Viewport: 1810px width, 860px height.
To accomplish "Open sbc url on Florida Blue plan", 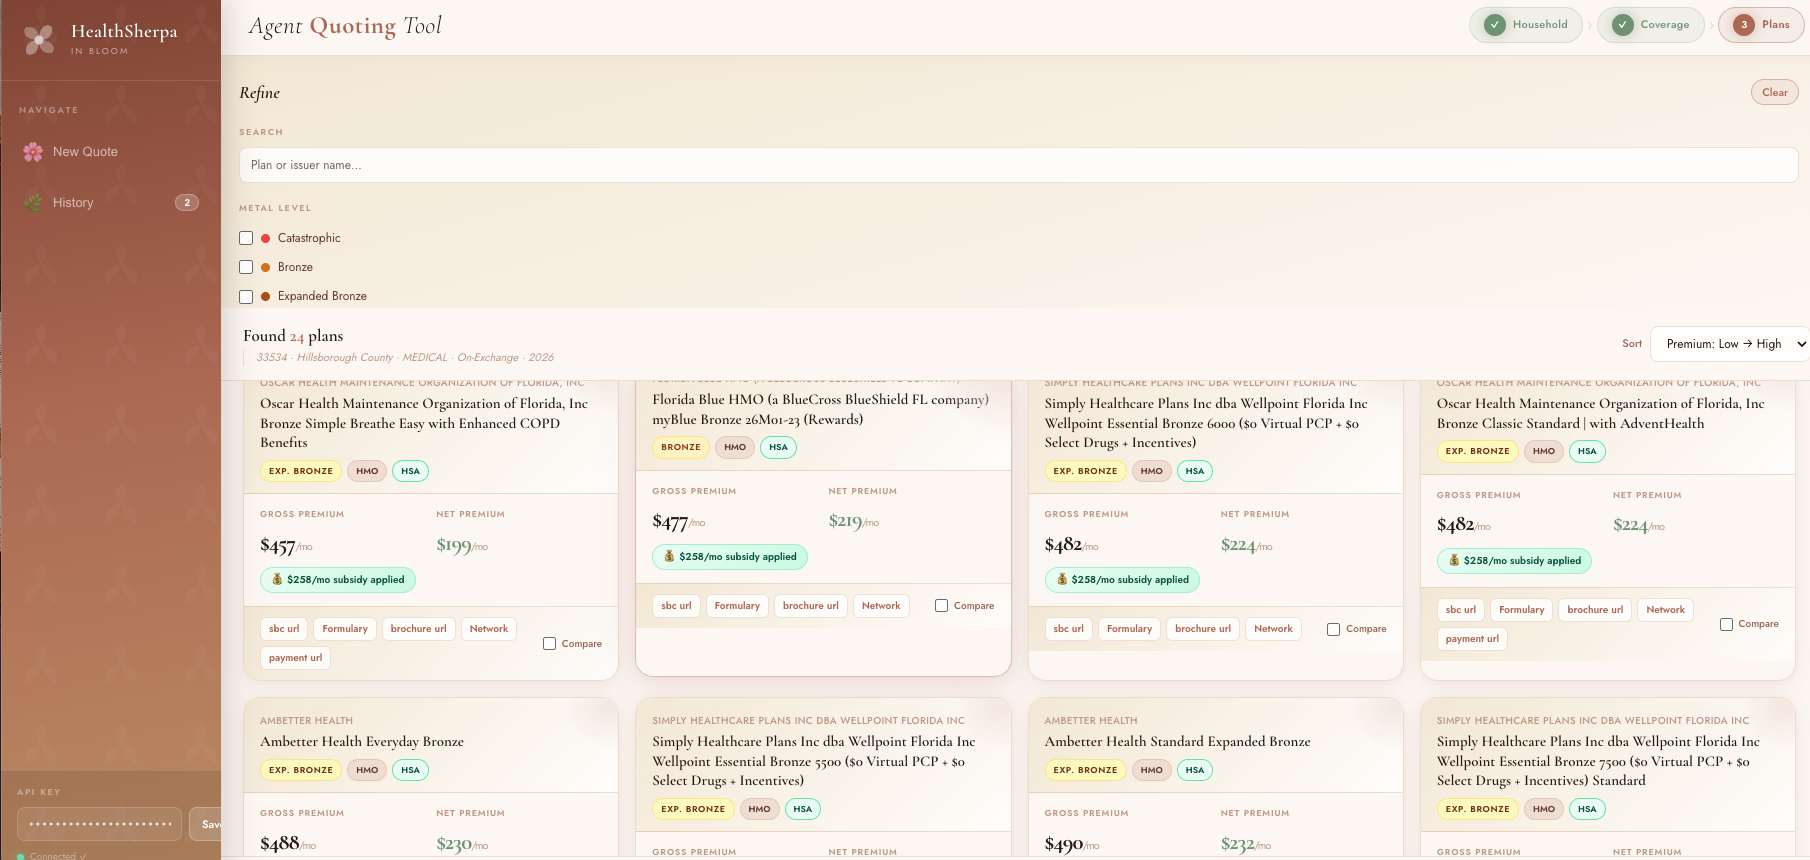I will [x=676, y=606].
